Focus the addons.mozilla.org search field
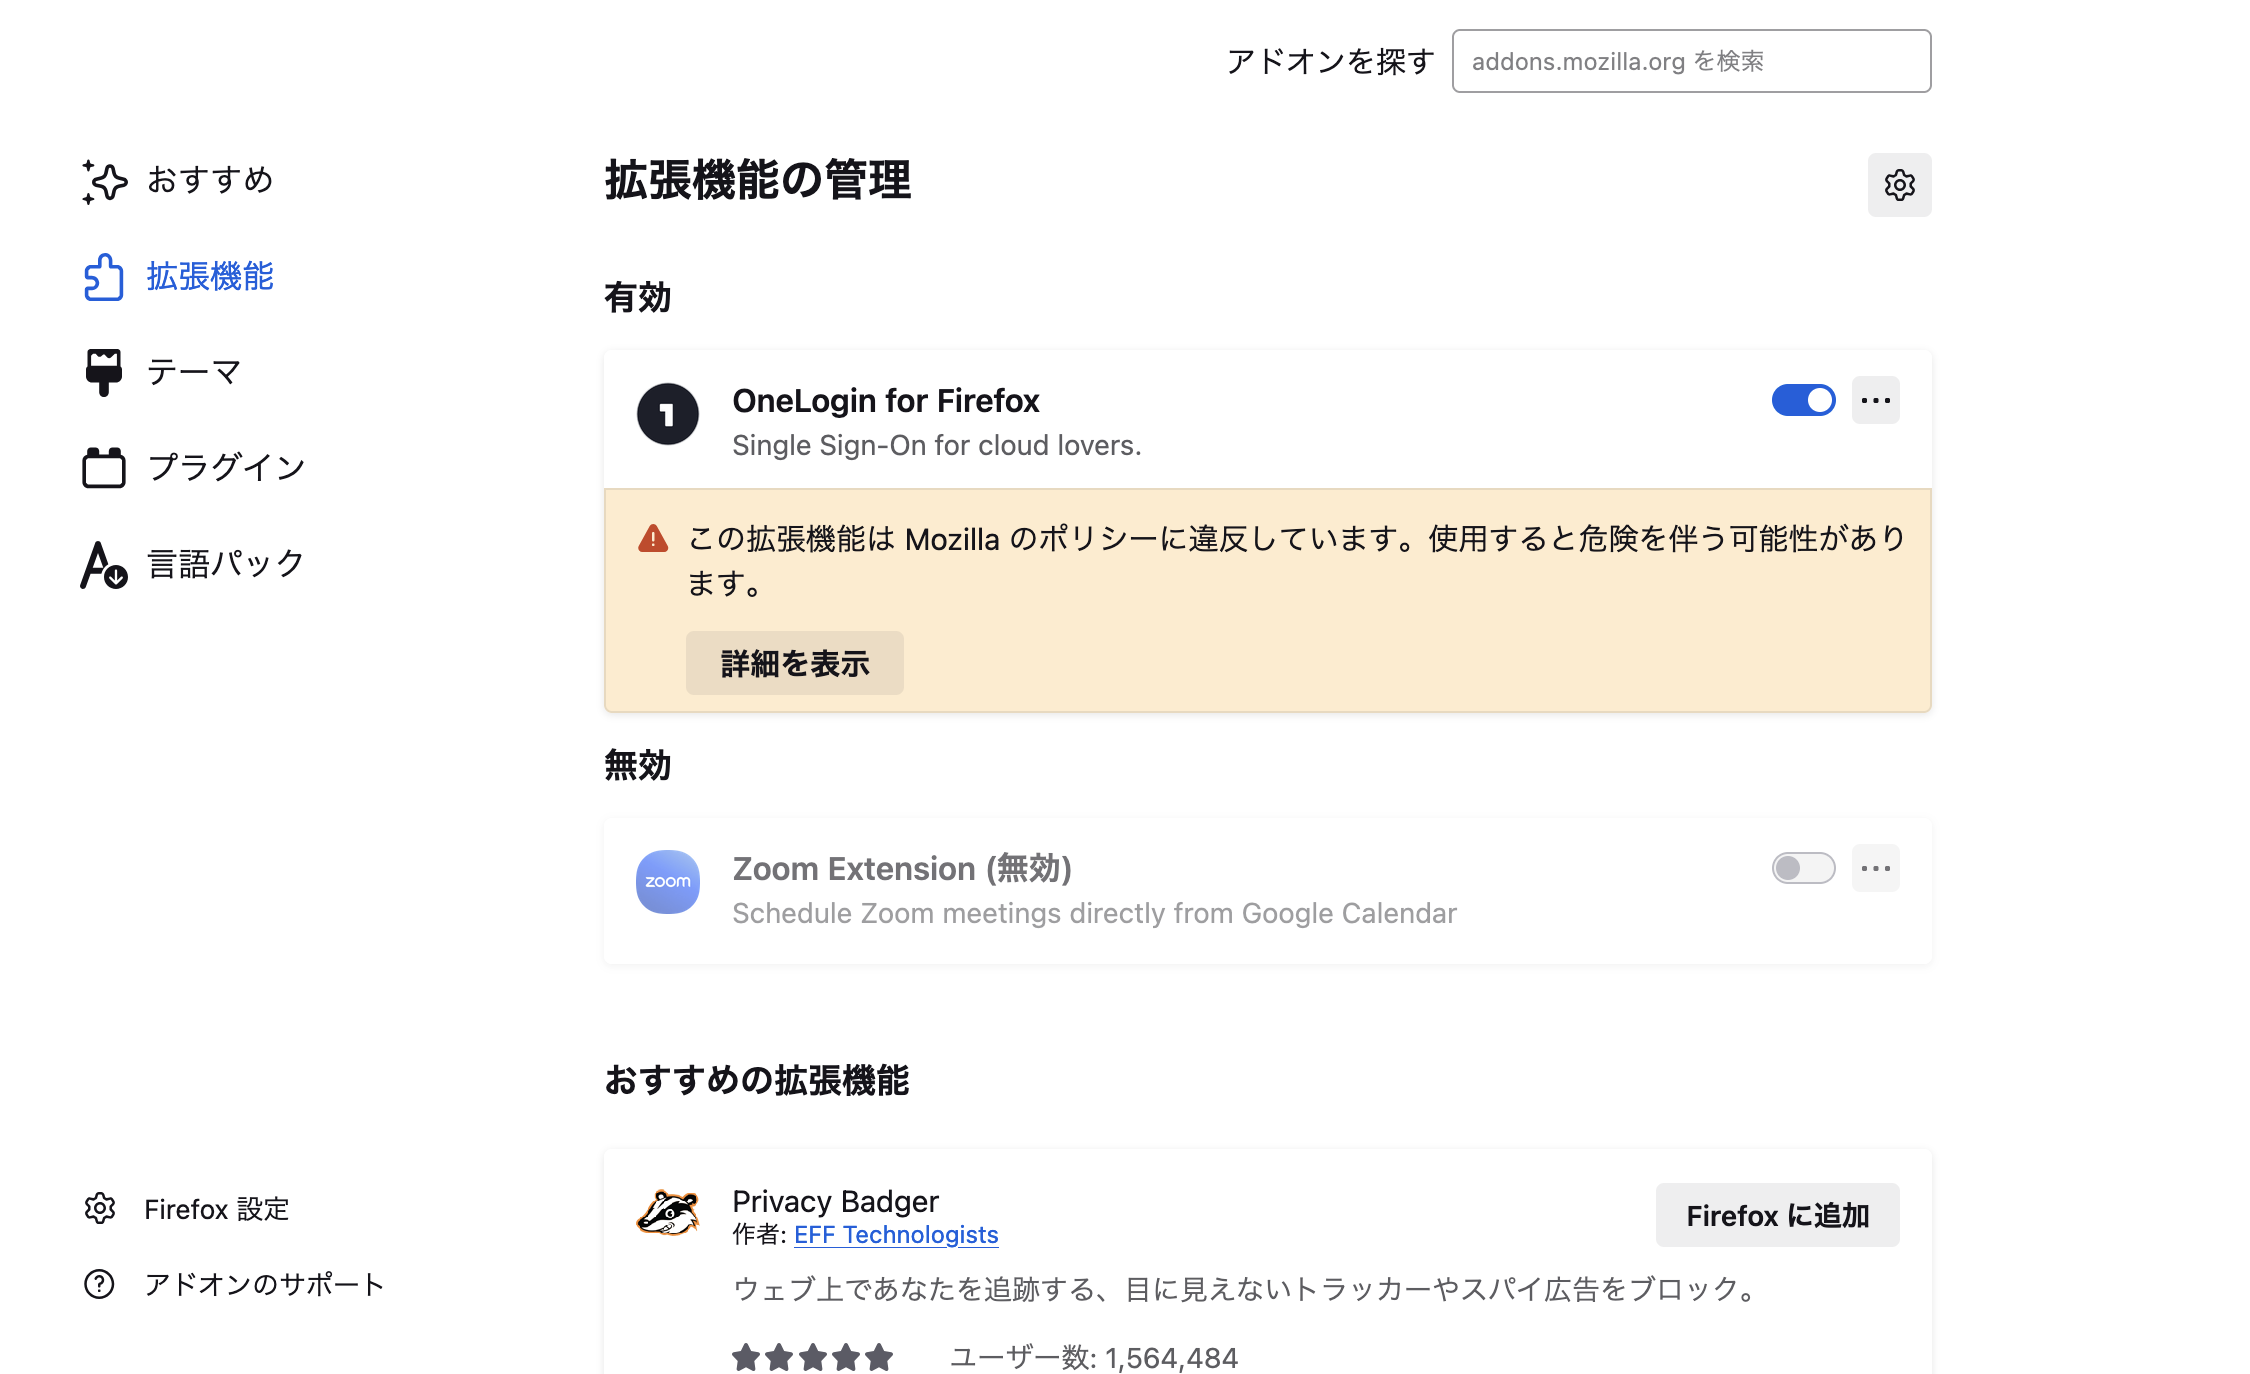The height and width of the screenshot is (1374, 2250). [1691, 61]
